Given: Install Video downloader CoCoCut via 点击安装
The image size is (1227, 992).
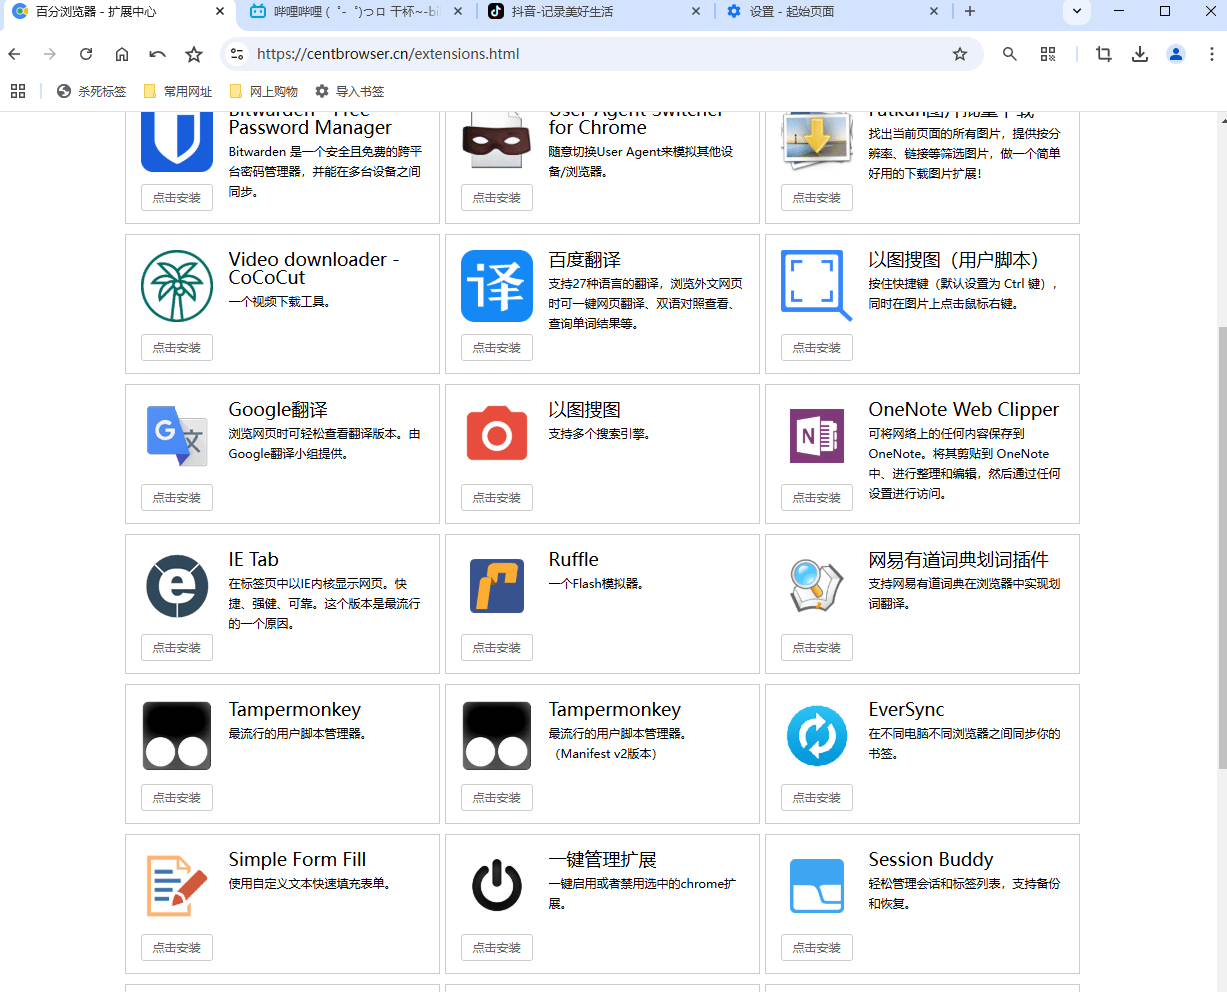Looking at the screenshot, I should pyautogui.click(x=177, y=348).
